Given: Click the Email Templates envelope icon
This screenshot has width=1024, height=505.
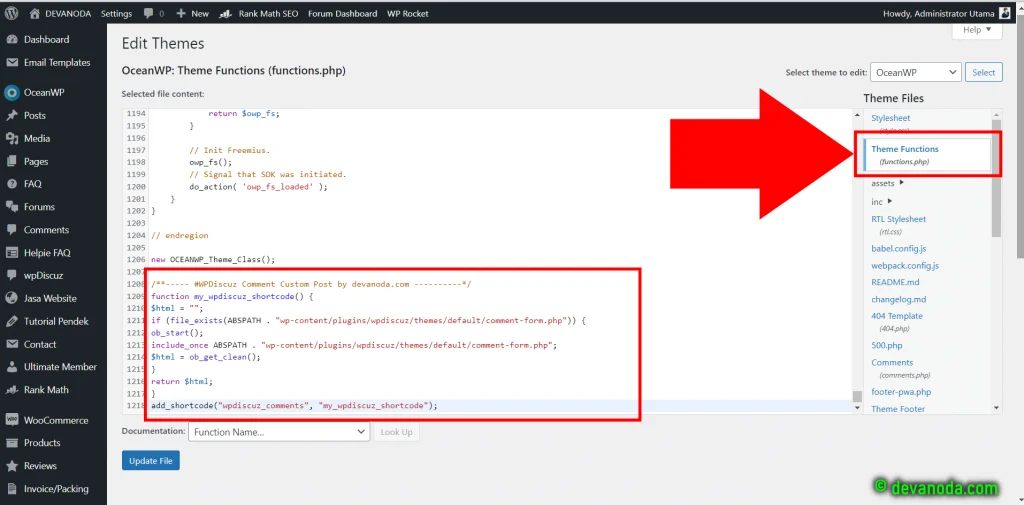Looking at the screenshot, I should coord(11,63).
